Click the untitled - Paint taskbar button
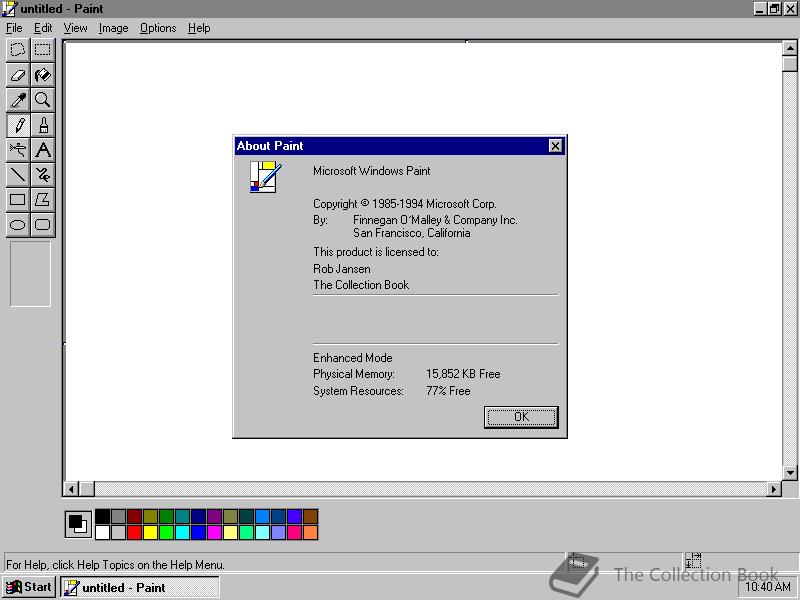800x600 pixels. 140,587
